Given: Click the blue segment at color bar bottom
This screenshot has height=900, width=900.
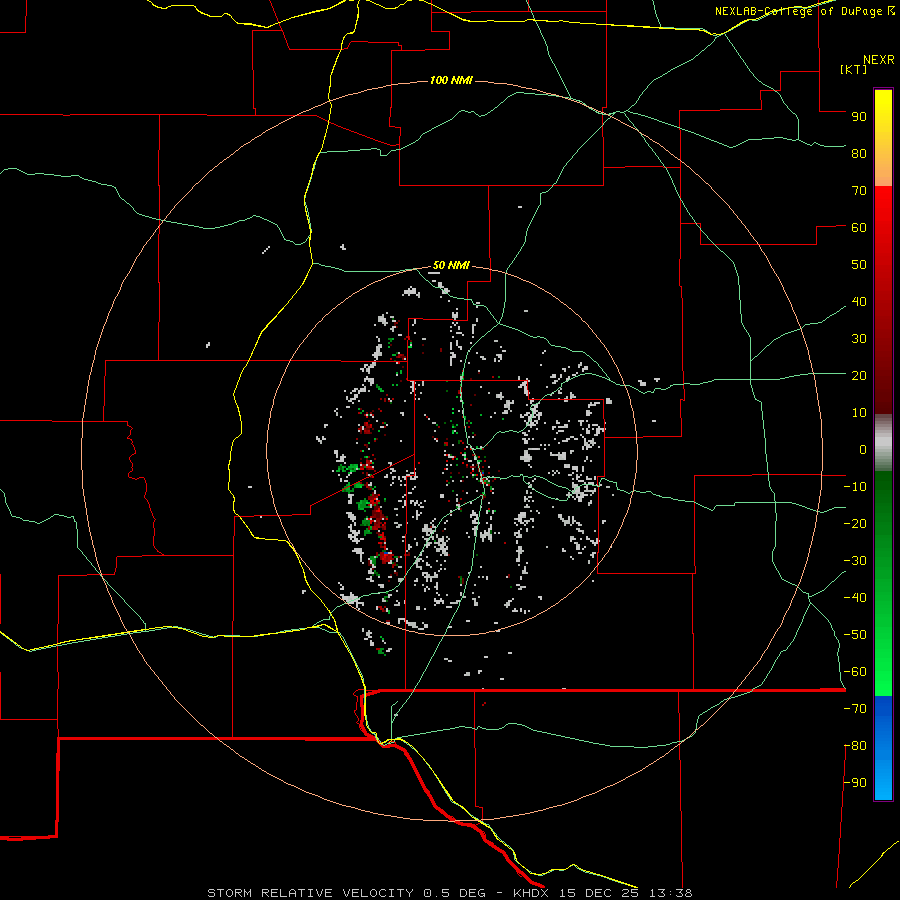Looking at the screenshot, I should (883, 748).
